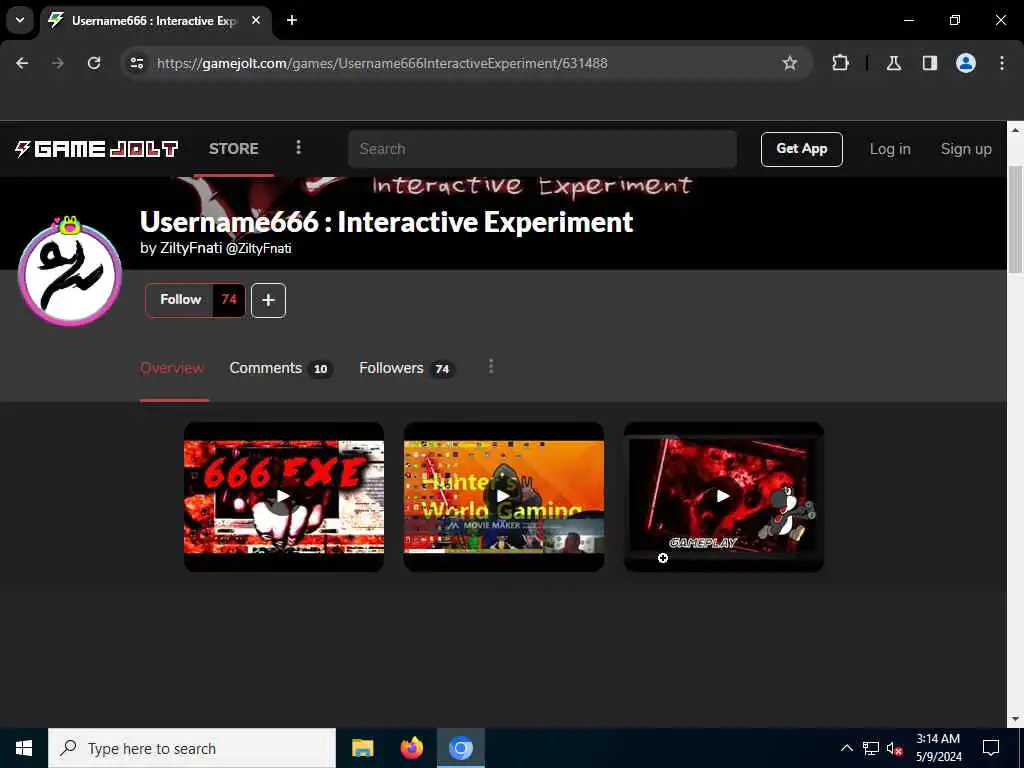Show hidden system tray icons
Image resolution: width=1024 pixels, height=768 pixels.
pos(846,748)
